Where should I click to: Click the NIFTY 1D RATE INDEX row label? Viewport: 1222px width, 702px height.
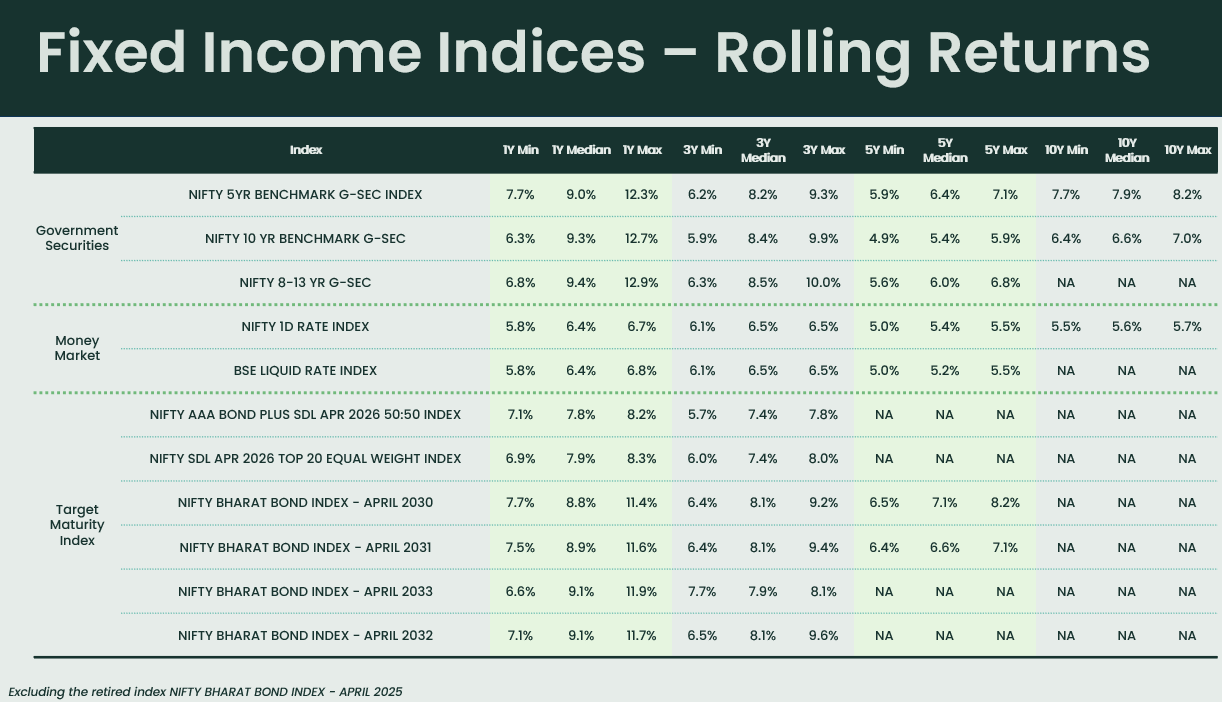point(305,327)
